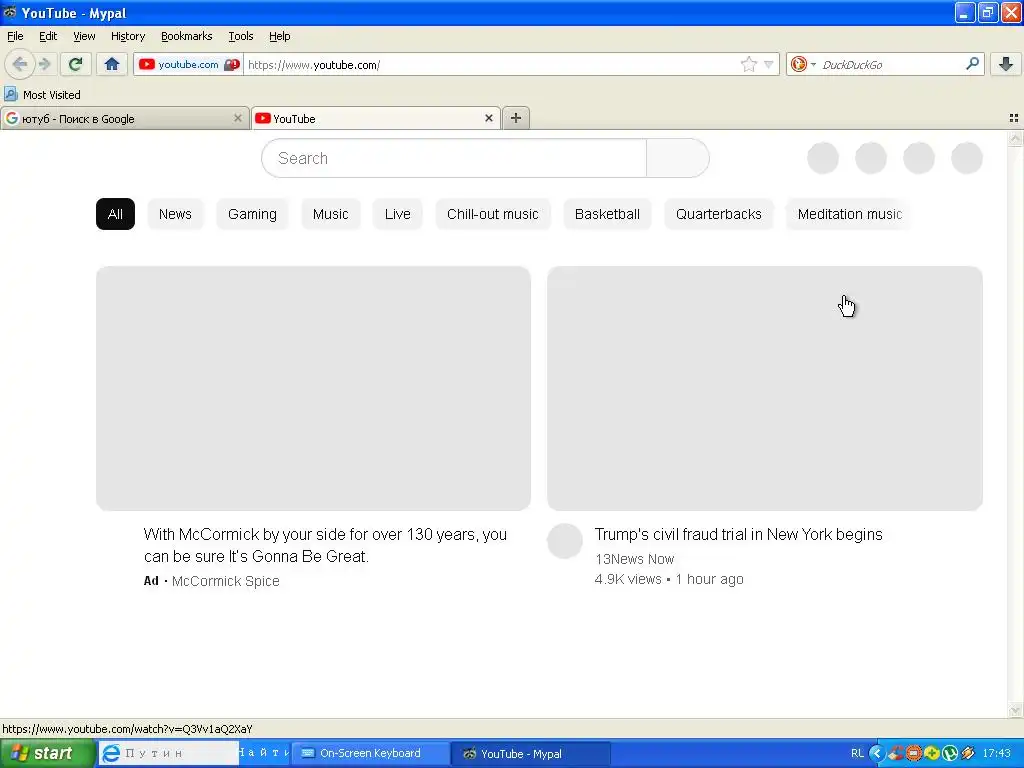The width and height of the screenshot is (1024, 768).
Task: Expand hidden tray icons with arrow
Action: tap(876, 753)
